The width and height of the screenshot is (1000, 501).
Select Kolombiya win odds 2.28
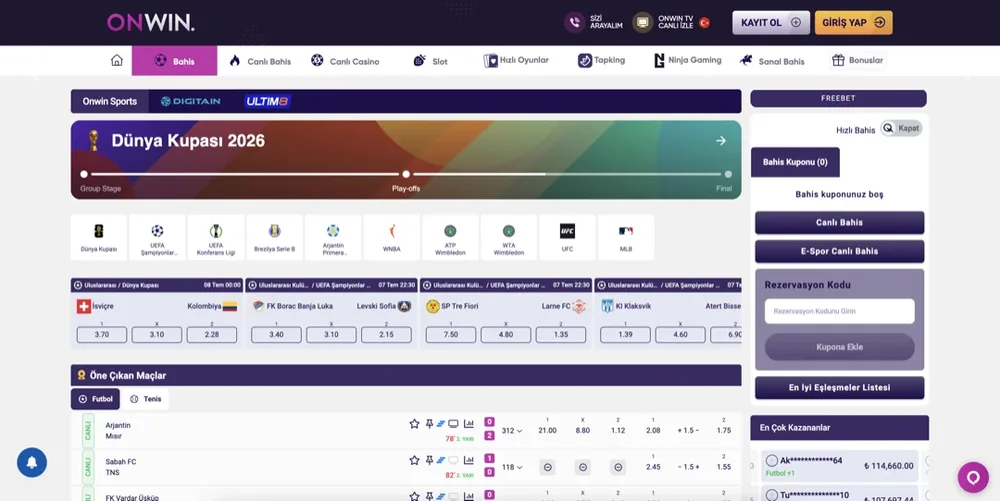coord(212,335)
